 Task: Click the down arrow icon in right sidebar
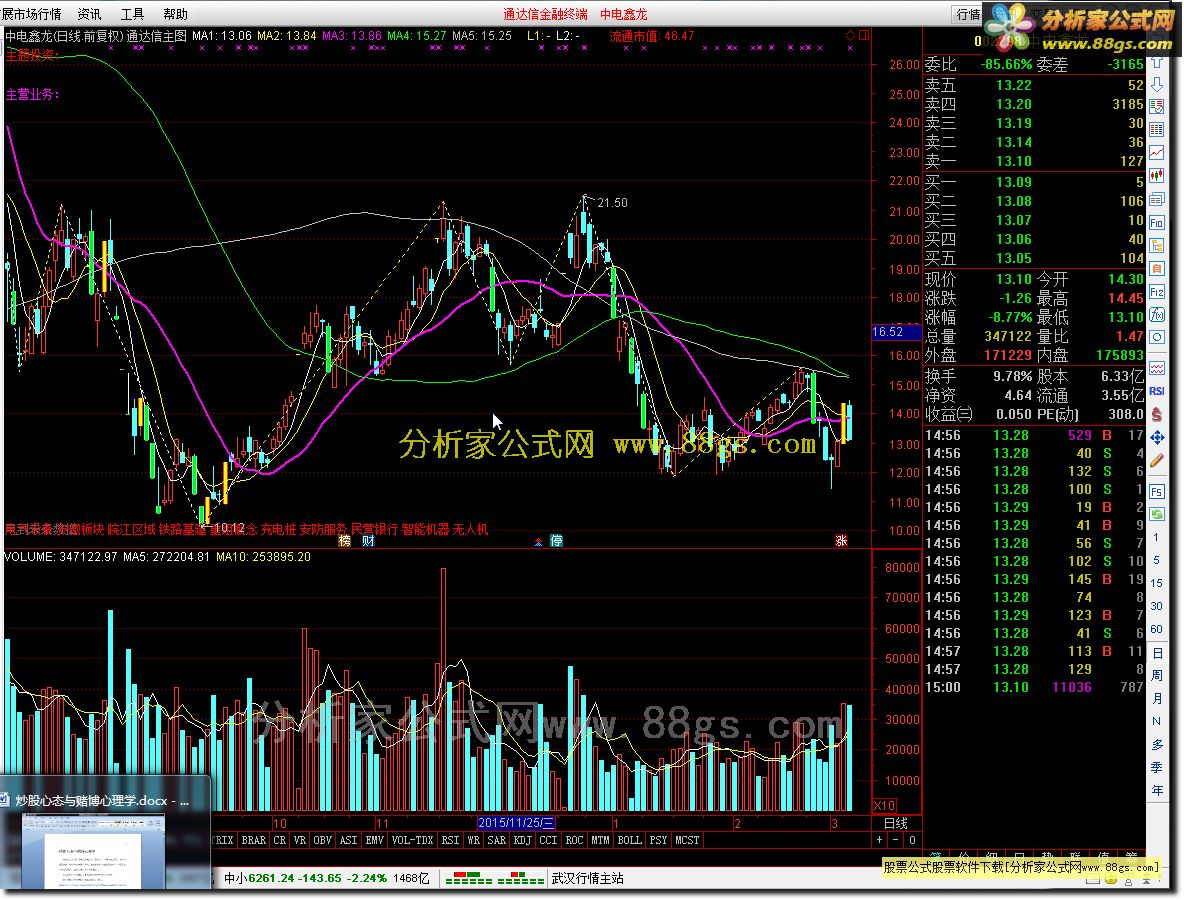[1157, 85]
